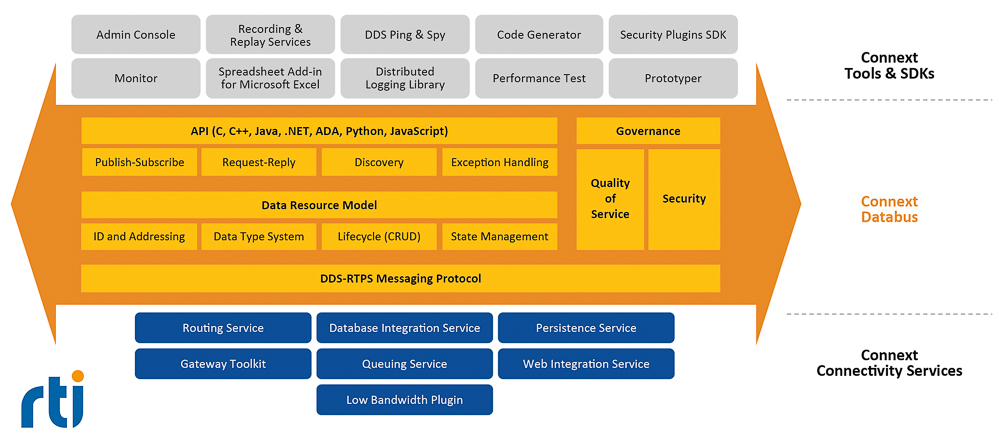999x442 pixels.
Task: Click the Low Bandwidth Plugin box
Action: pos(405,400)
